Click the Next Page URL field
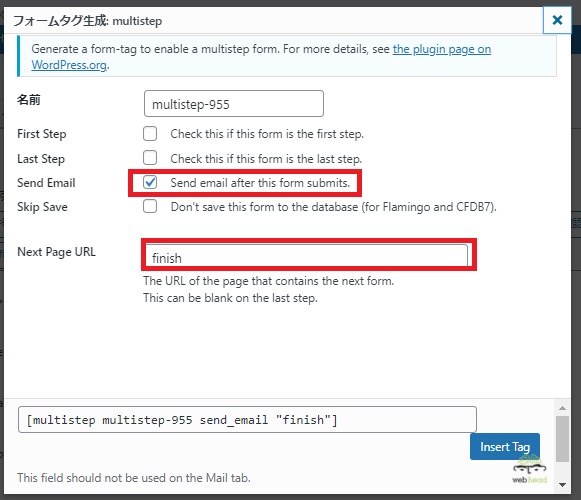This screenshot has width=581, height=500. 306,255
